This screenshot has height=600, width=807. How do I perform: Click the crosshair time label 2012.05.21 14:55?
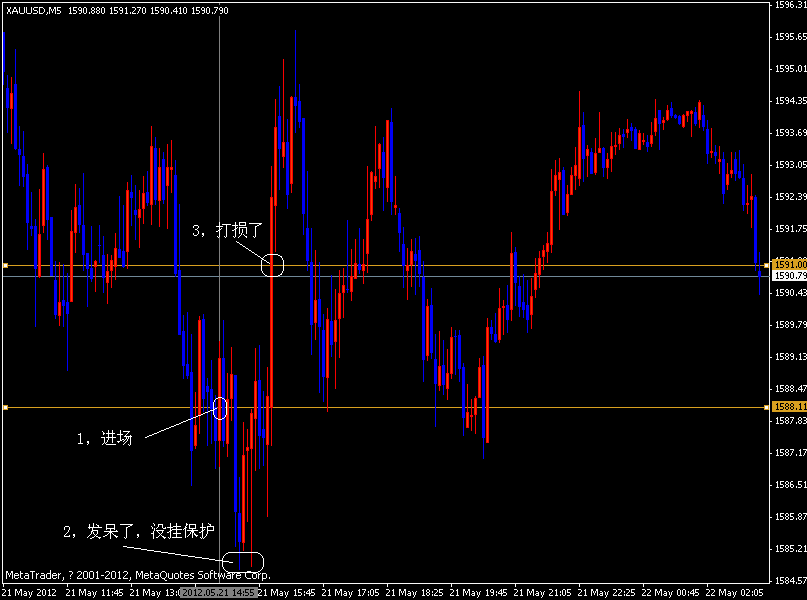point(218,592)
